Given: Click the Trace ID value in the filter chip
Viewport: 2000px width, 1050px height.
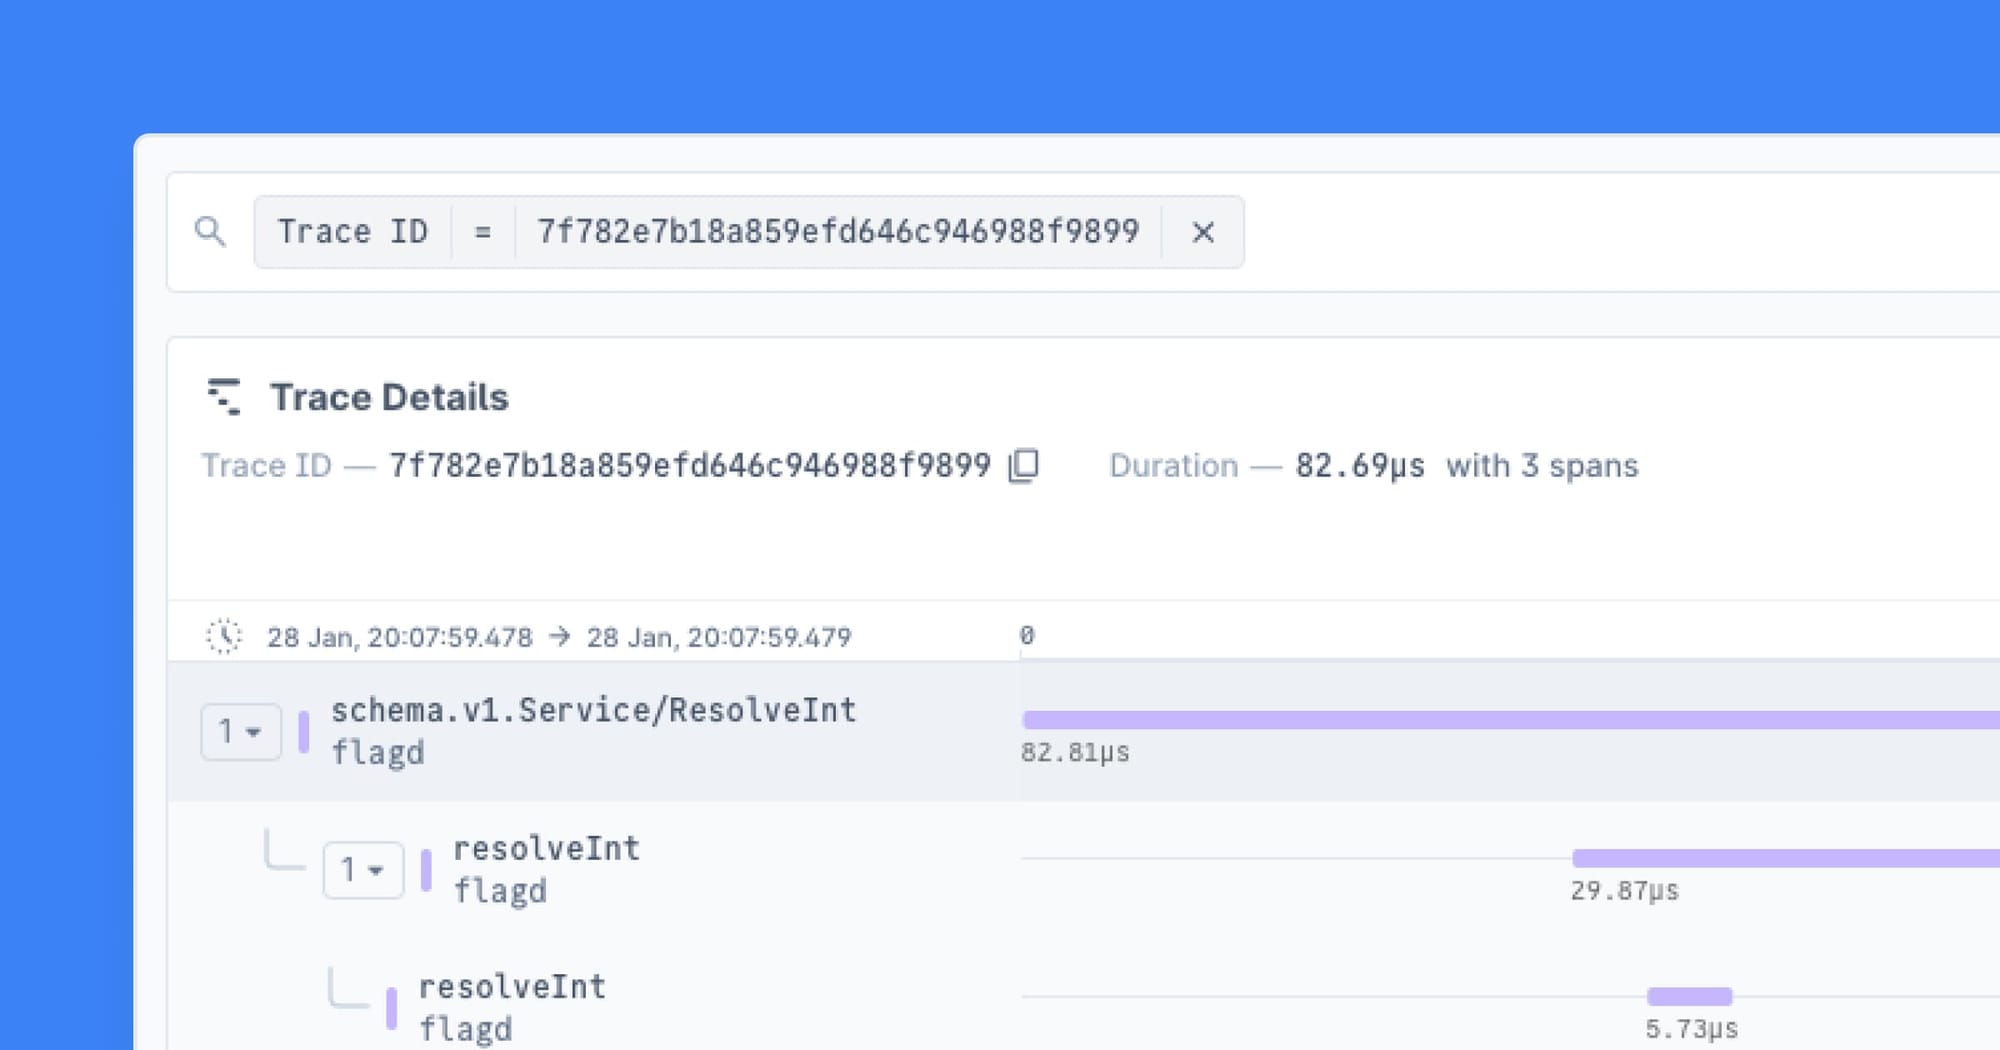Looking at the screenshot, I should click(837, 231).
